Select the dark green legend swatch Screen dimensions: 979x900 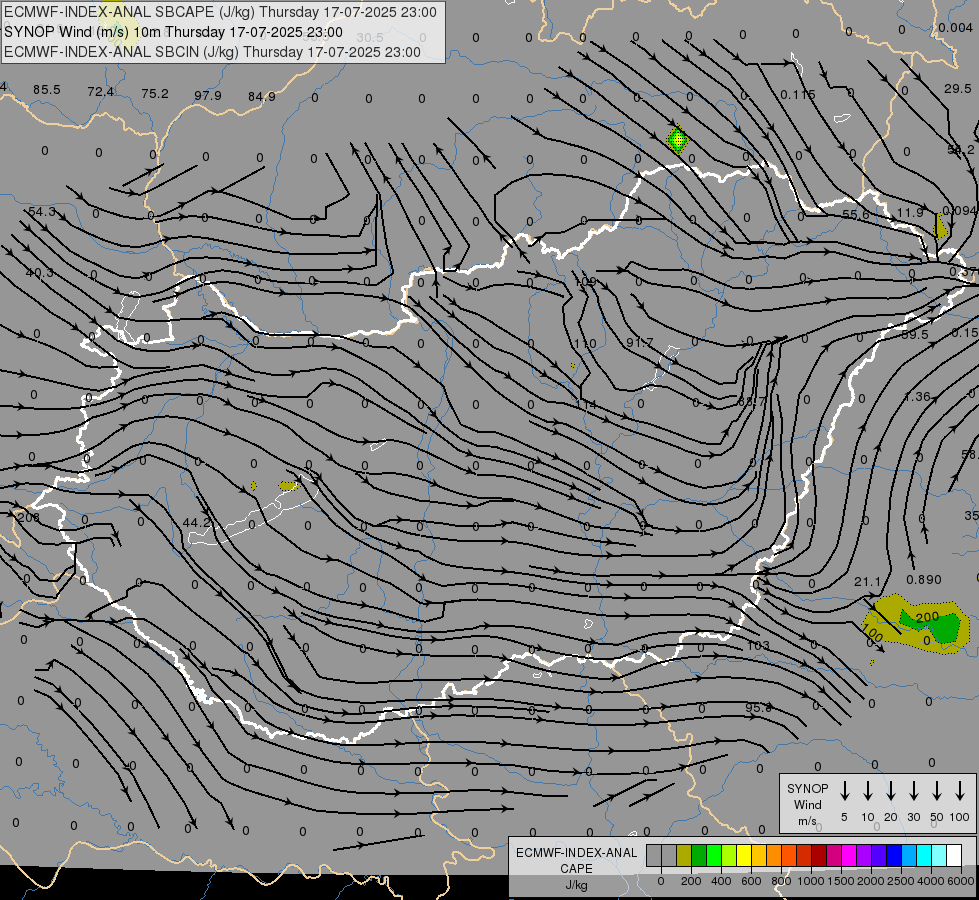[699, 855]
